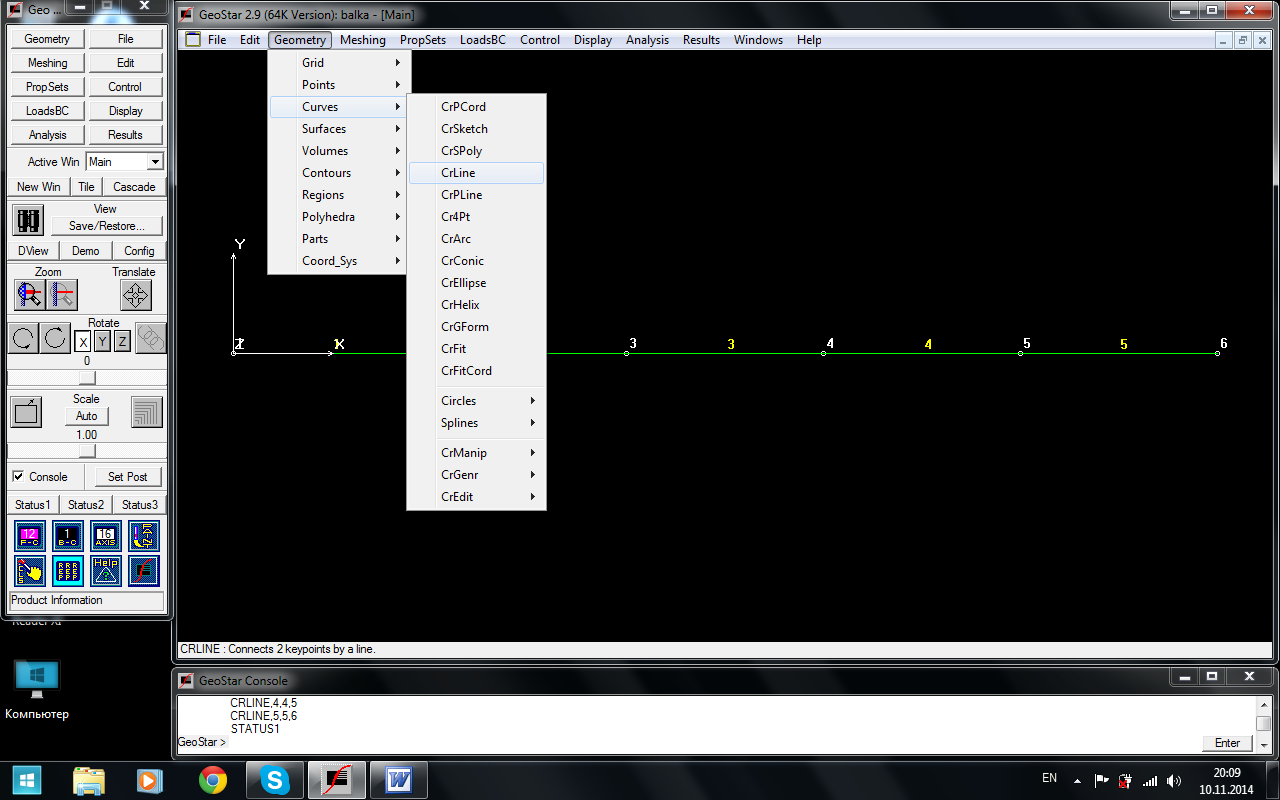Activate the Zoom In magnifier icon
The image size is (1280, 800).
29,294
